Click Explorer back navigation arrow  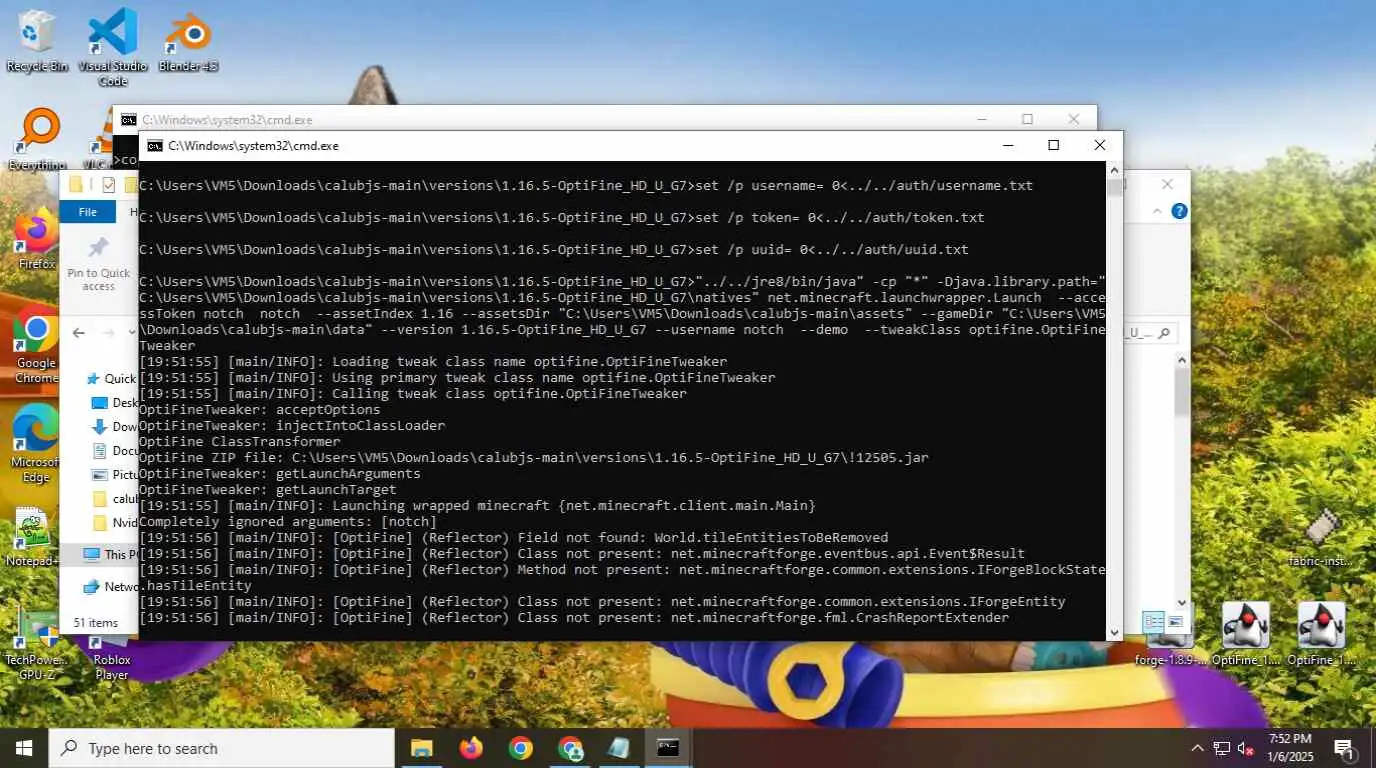click(x=79, y=333)
